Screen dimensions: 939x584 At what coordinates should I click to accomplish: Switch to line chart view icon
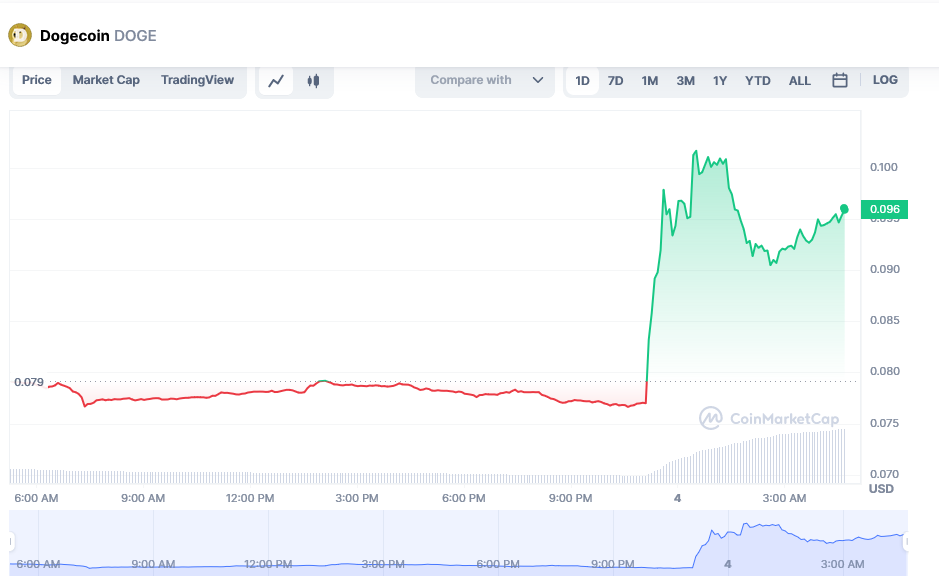(x=276, y=81)
